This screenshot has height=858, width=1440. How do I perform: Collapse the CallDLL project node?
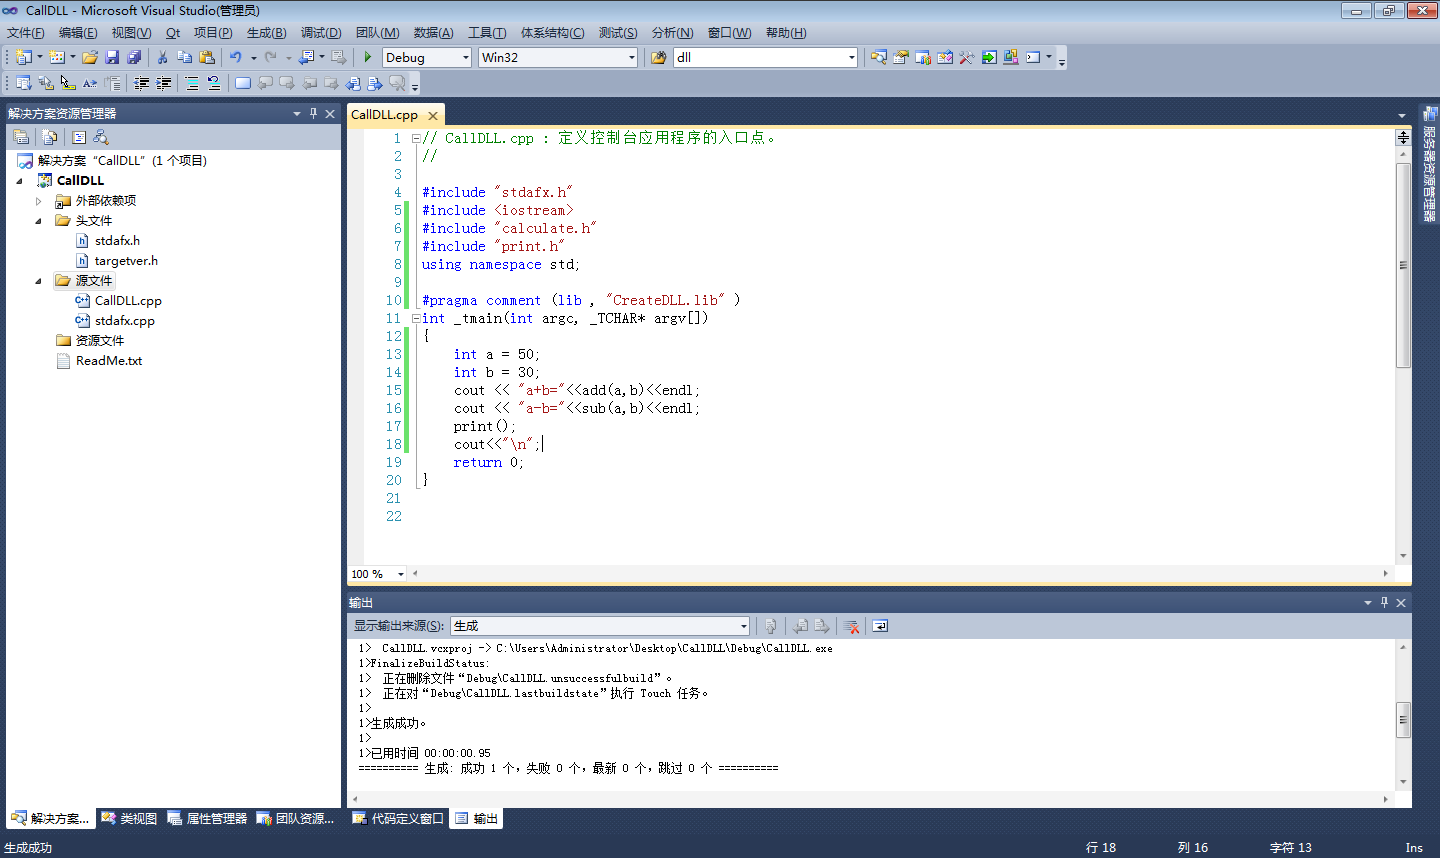(19, 181)
